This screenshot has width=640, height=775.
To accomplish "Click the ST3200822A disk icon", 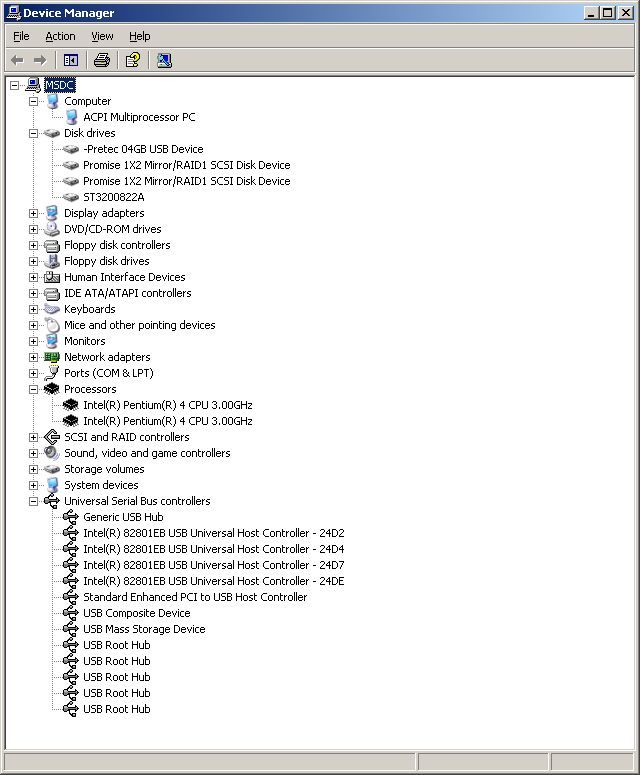I will (71, 197).
